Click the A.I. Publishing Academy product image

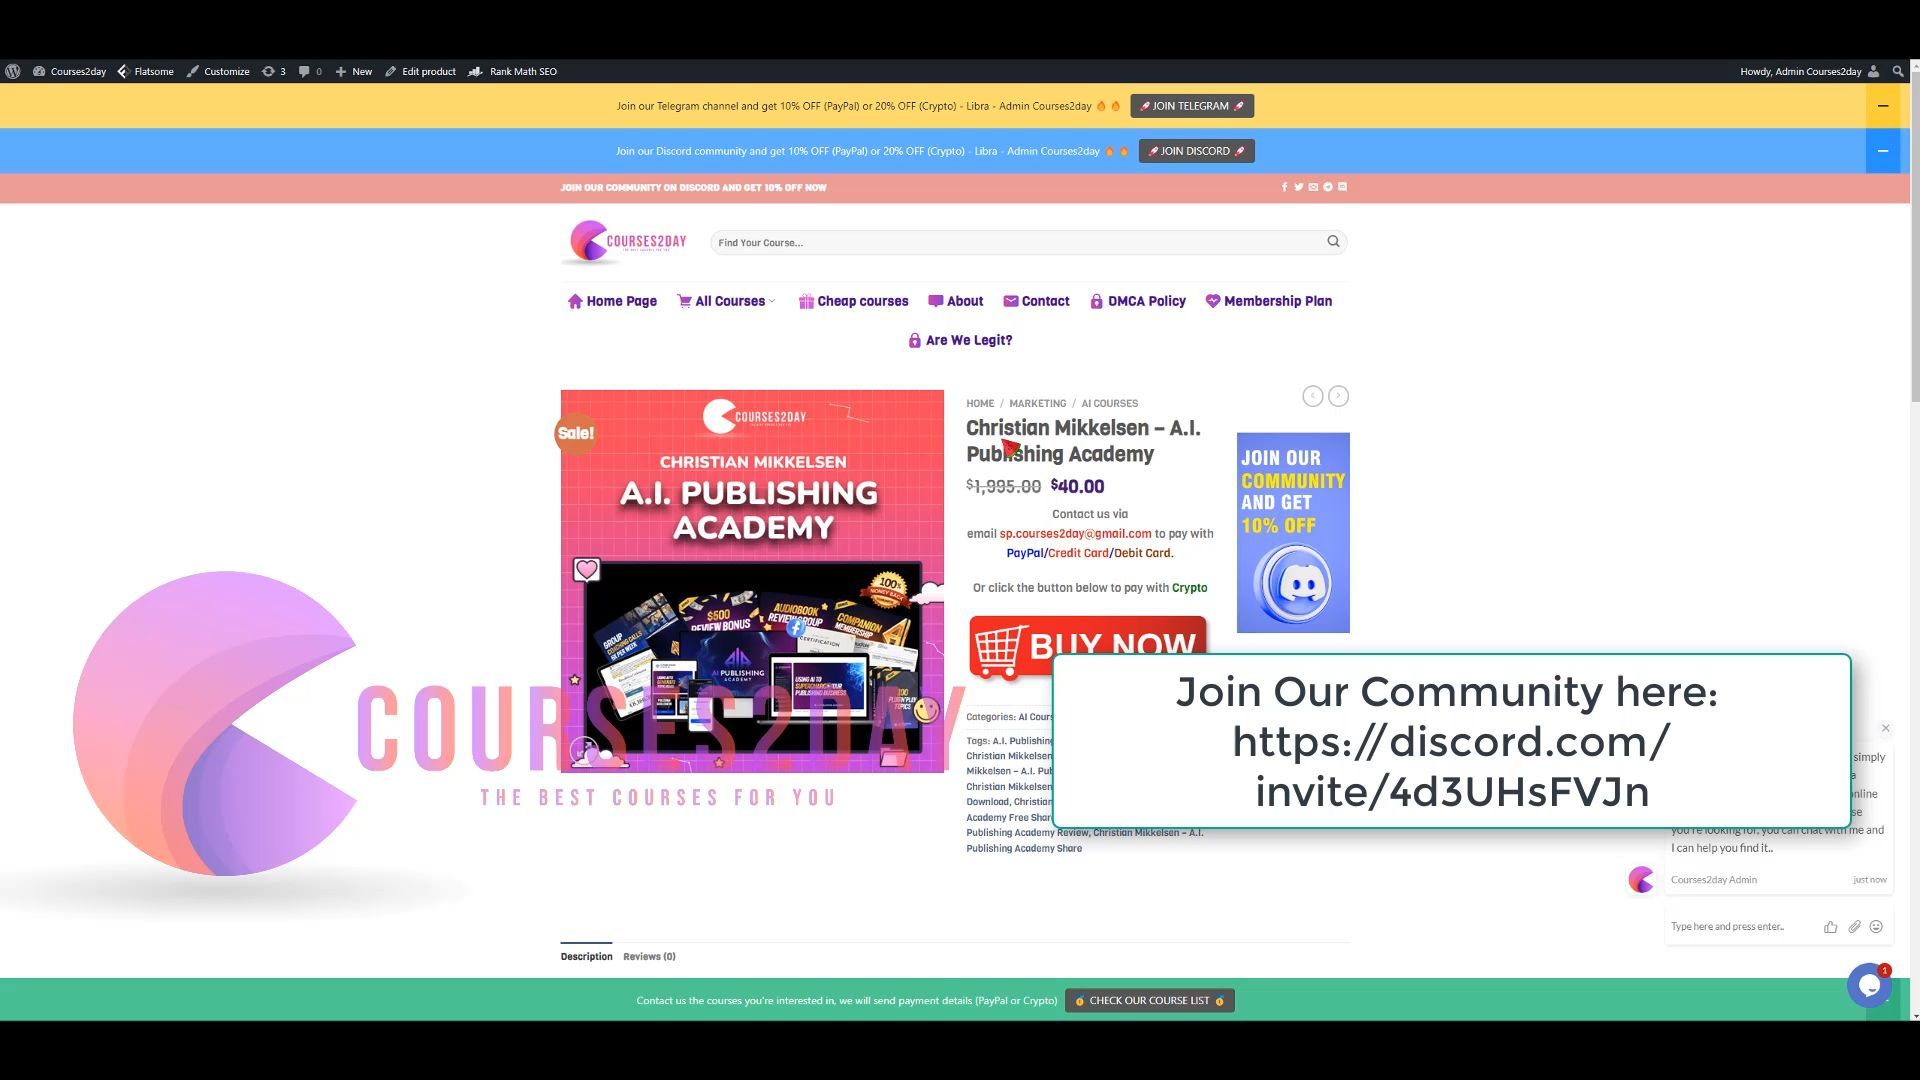[752, 581]
